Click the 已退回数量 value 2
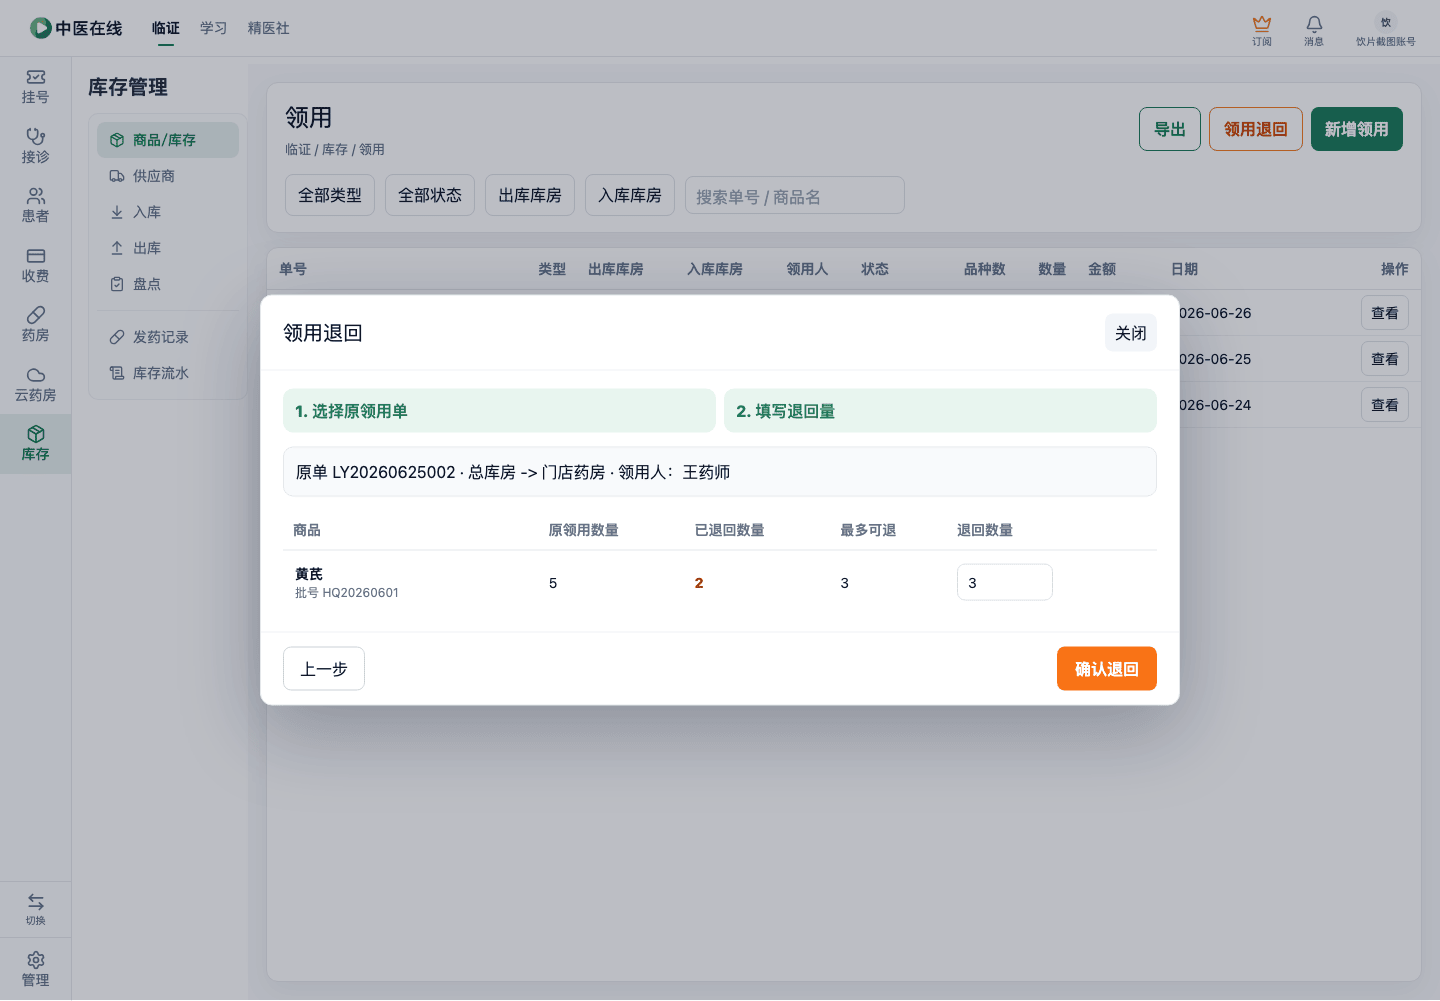Screen dimensions: 1440x1001 [x=699, y=583]
